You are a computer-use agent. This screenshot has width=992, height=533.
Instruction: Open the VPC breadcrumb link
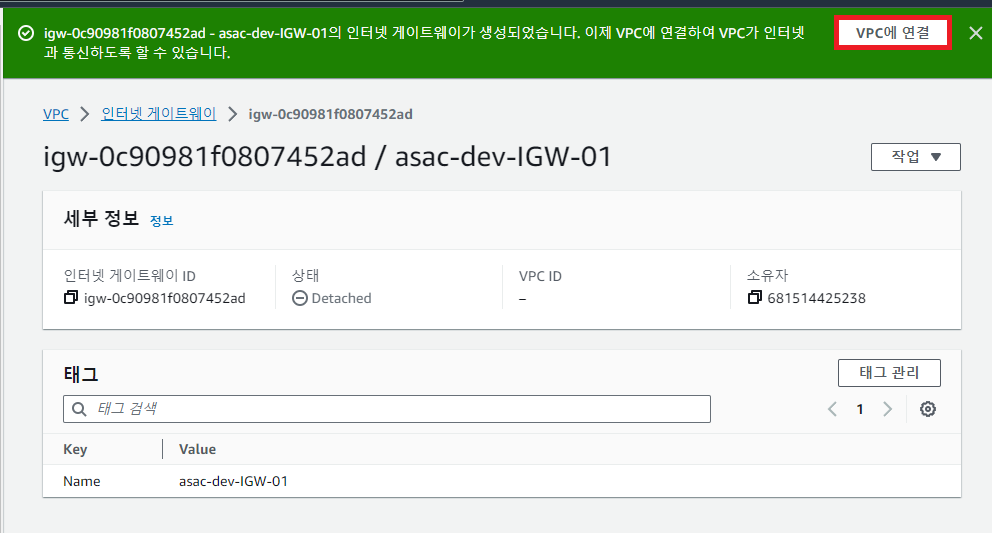(x=56, y=114)
